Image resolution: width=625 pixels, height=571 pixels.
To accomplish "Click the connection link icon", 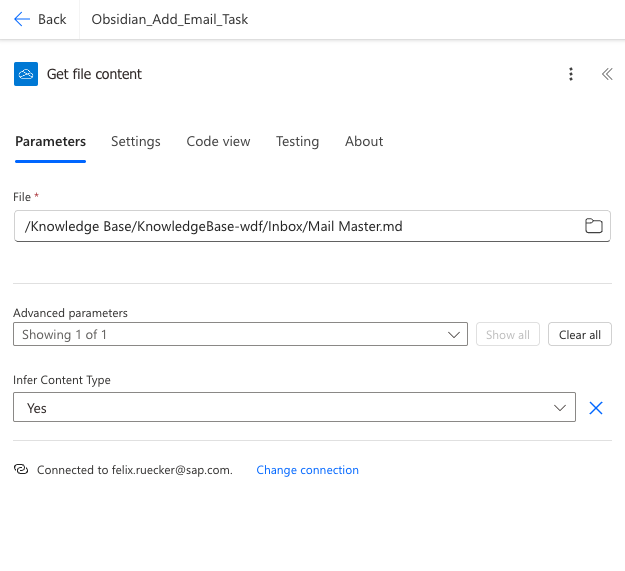I will tap(21, 470).
